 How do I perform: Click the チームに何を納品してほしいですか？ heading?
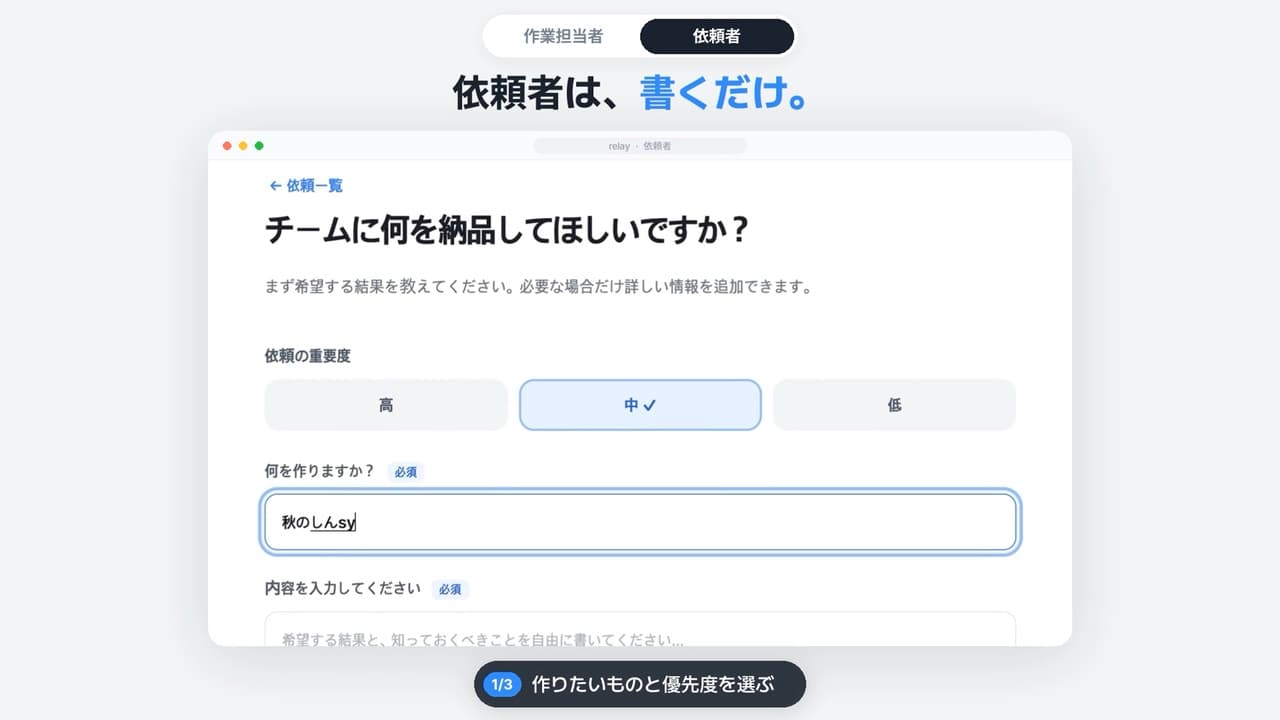point(507,231)
